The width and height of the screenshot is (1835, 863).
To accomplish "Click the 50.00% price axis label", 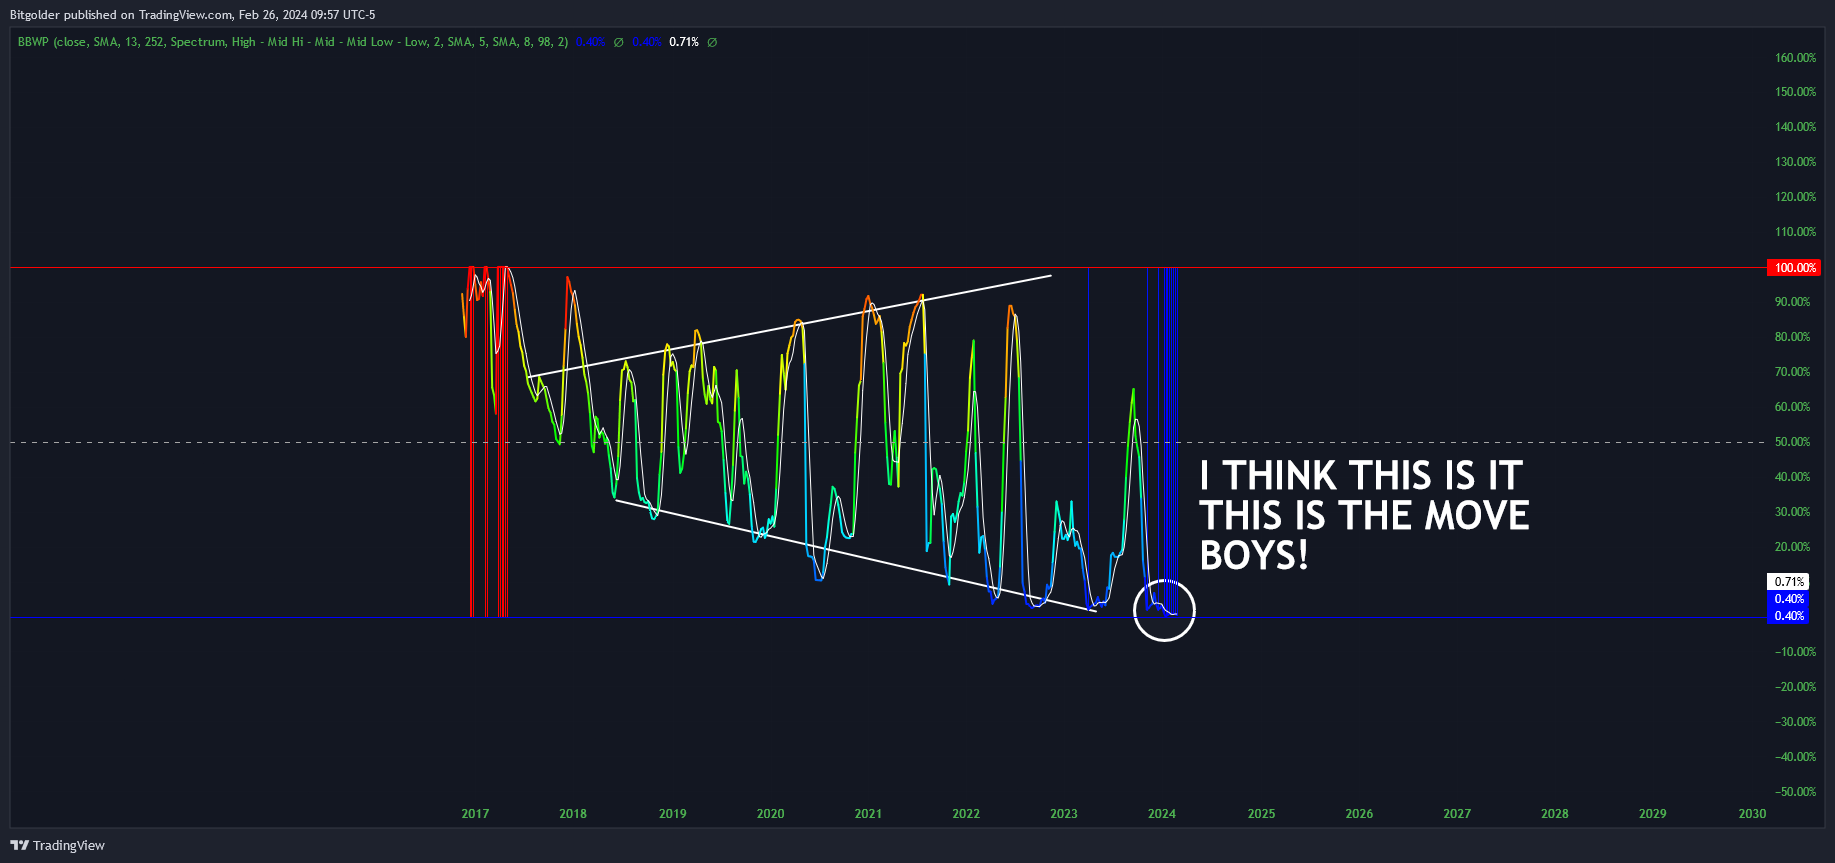I will [1792, 442].
